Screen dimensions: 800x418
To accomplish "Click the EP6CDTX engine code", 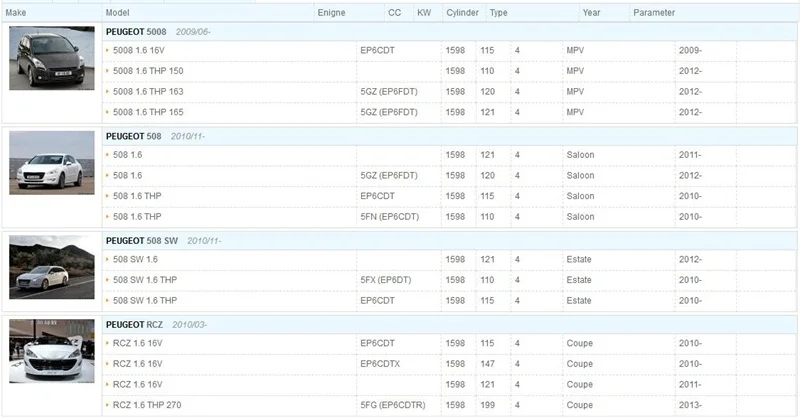I will pos(380,364).
